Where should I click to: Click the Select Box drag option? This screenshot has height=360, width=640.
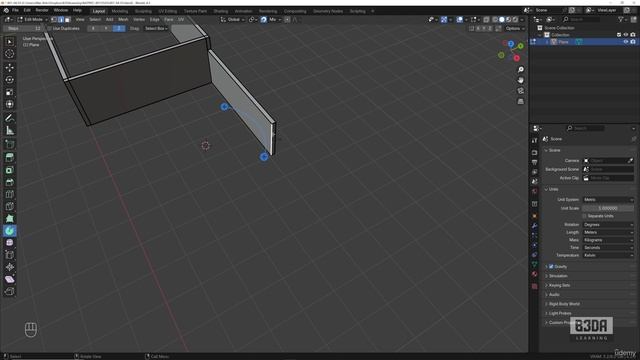point(156,29)
